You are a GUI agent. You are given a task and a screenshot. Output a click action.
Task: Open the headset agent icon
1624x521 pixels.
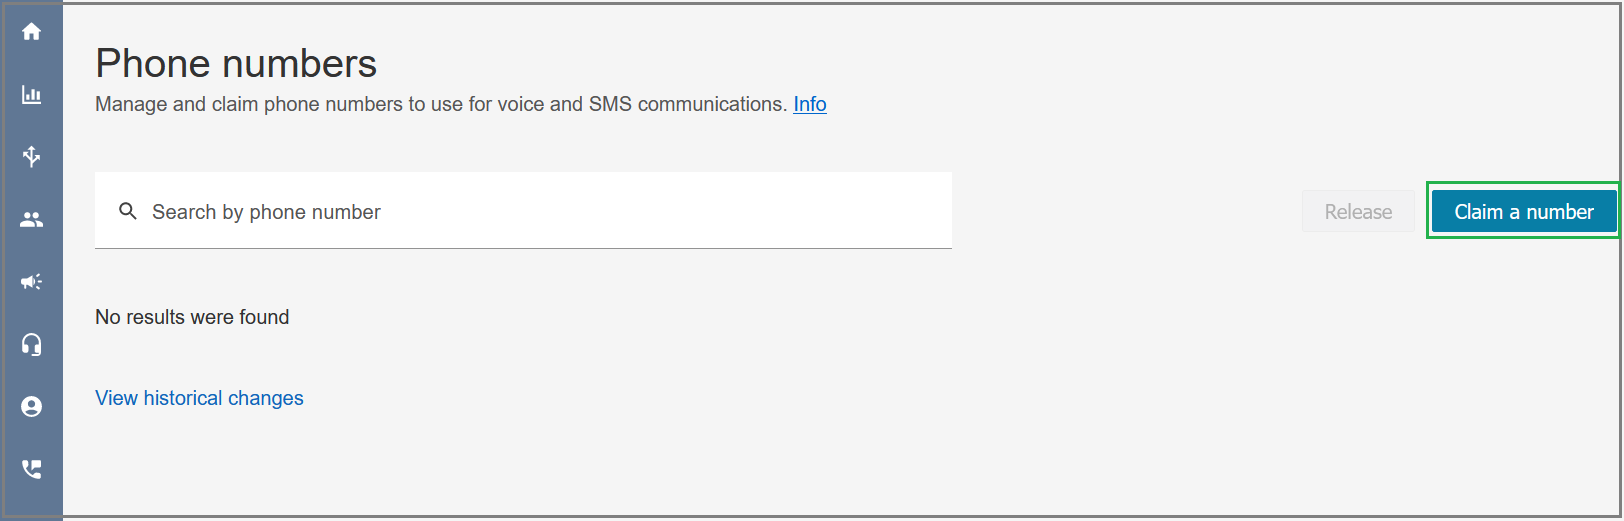click(x=31, y=344)
